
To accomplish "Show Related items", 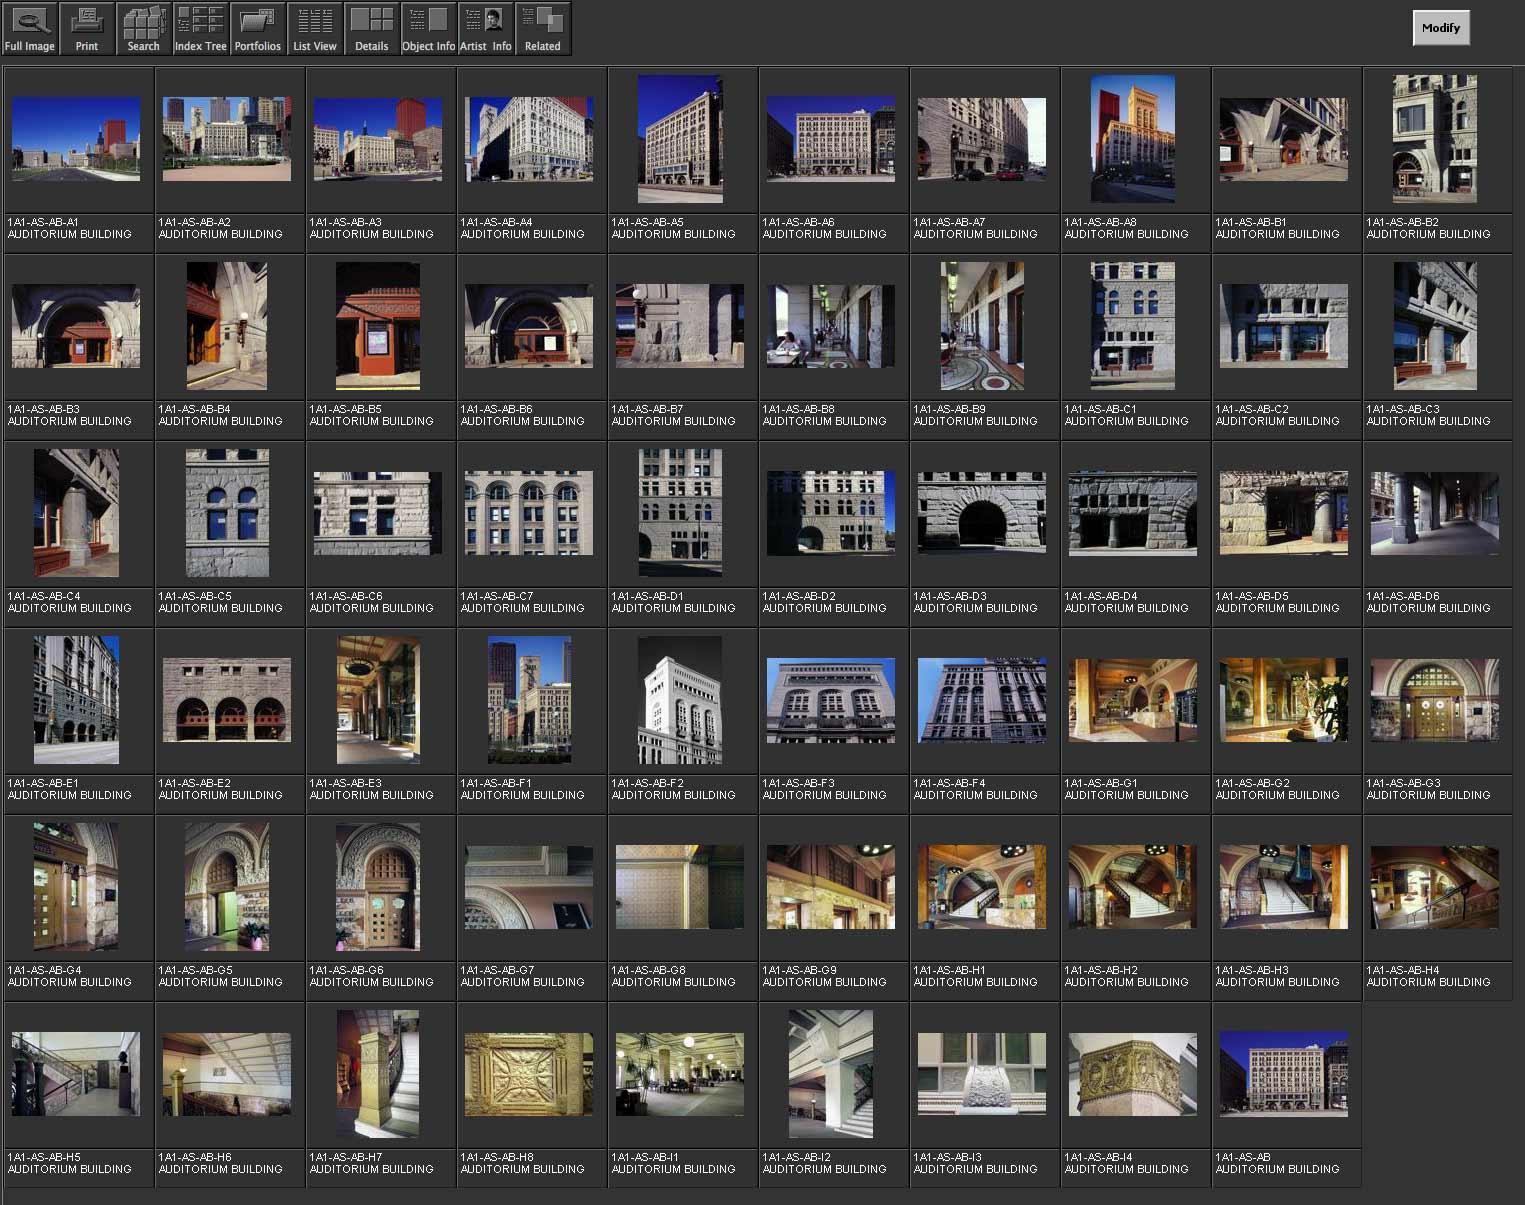I will pos(543,29).
